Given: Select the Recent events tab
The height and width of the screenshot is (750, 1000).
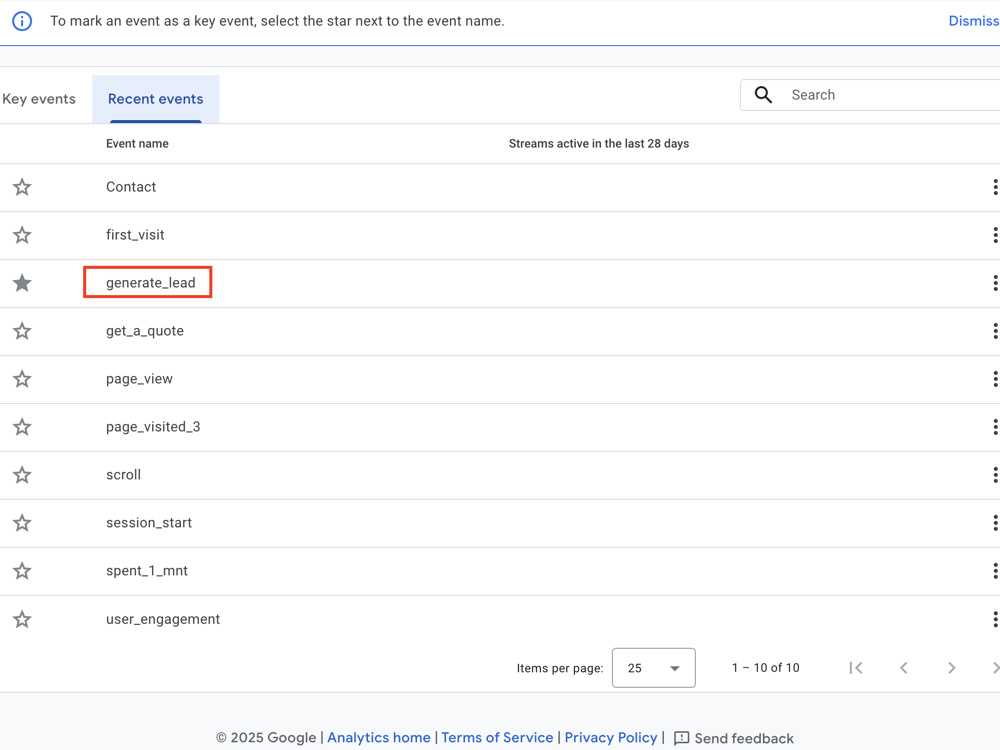Looking at the screenshot, I should point(156,99).
